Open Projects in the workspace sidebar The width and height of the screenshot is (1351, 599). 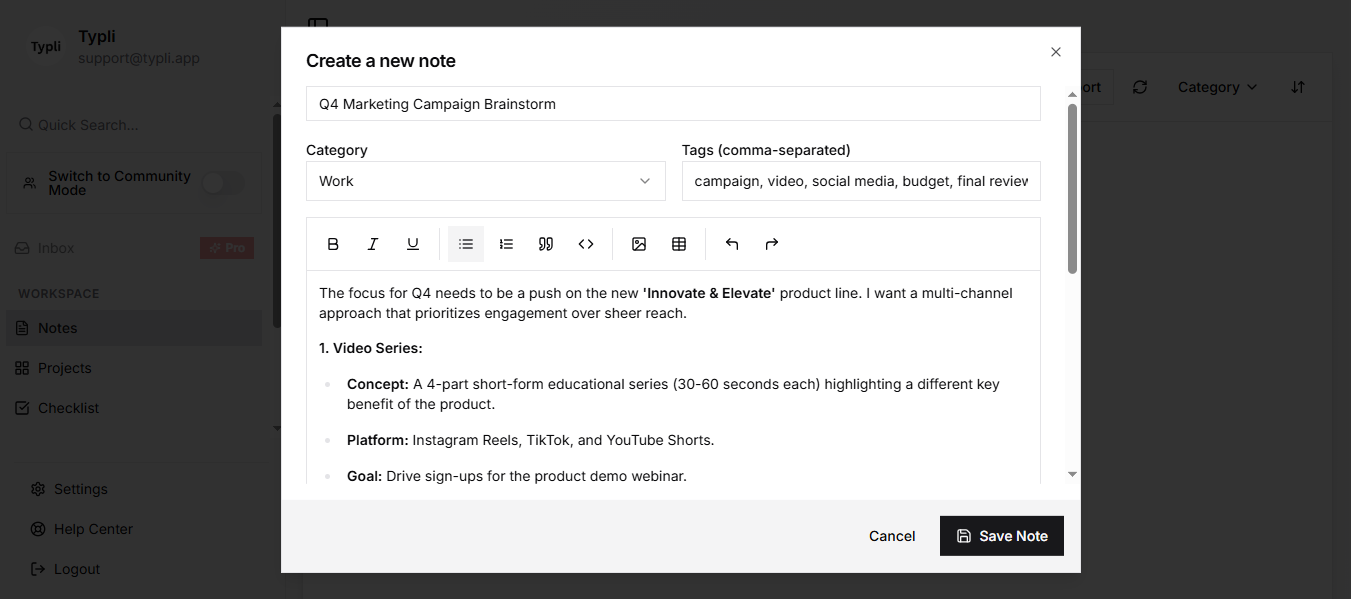(65, 368)
